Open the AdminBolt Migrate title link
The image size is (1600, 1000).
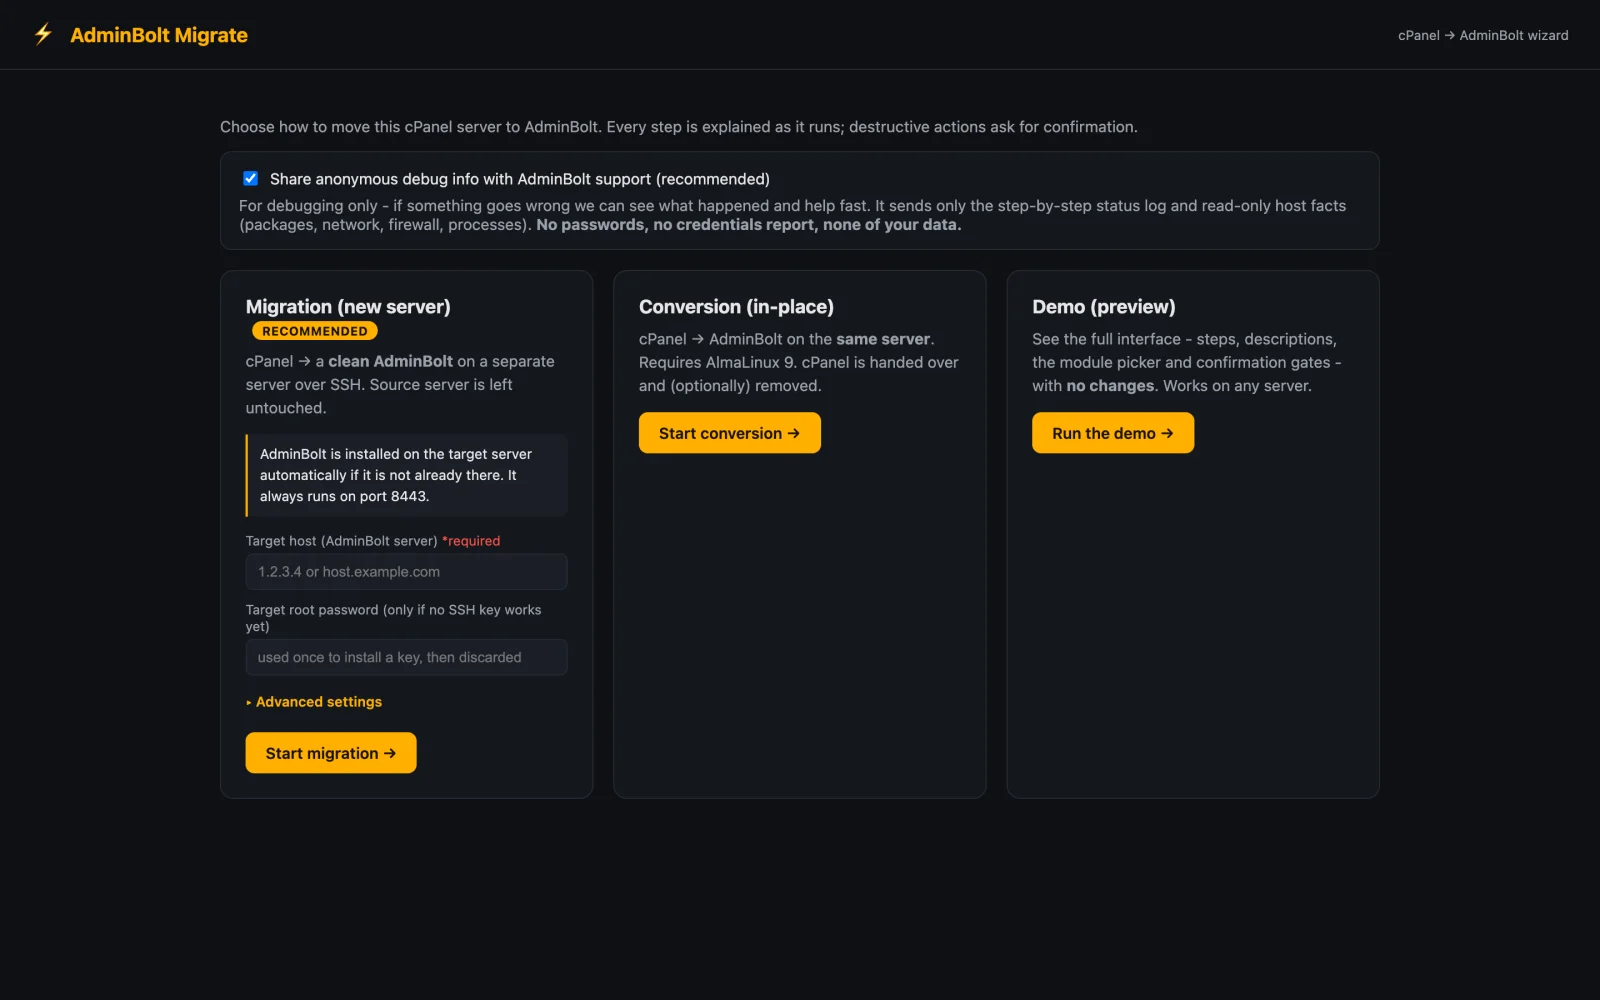click(159, 35)
